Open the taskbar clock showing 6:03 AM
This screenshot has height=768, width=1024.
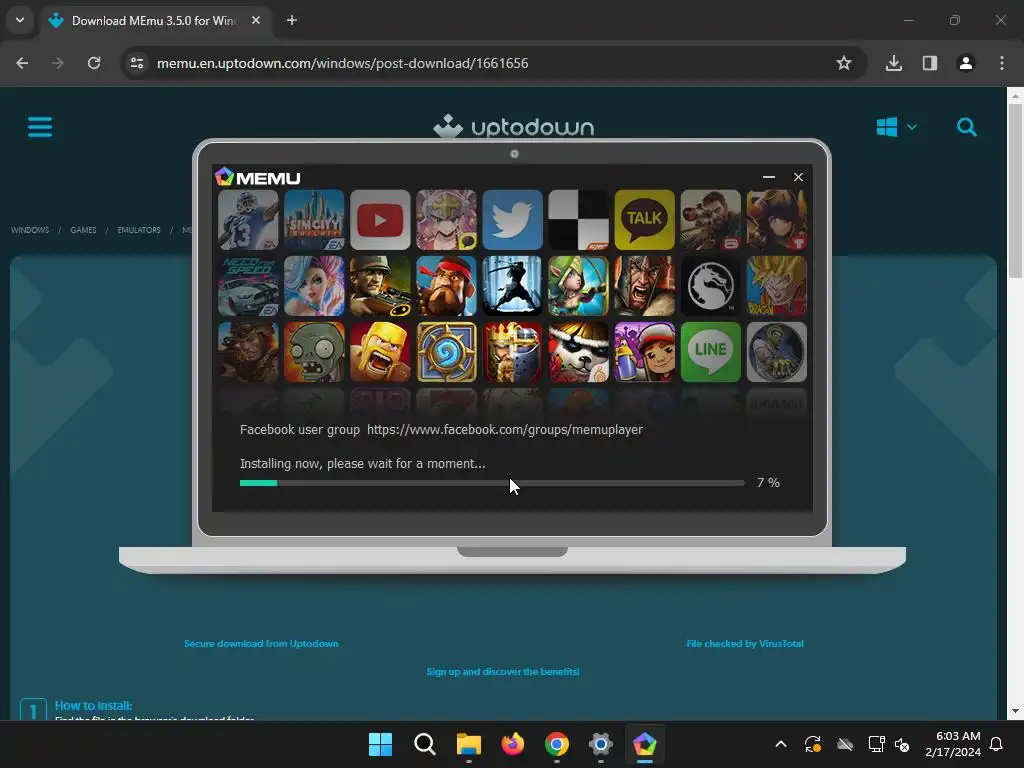[953, 744]
